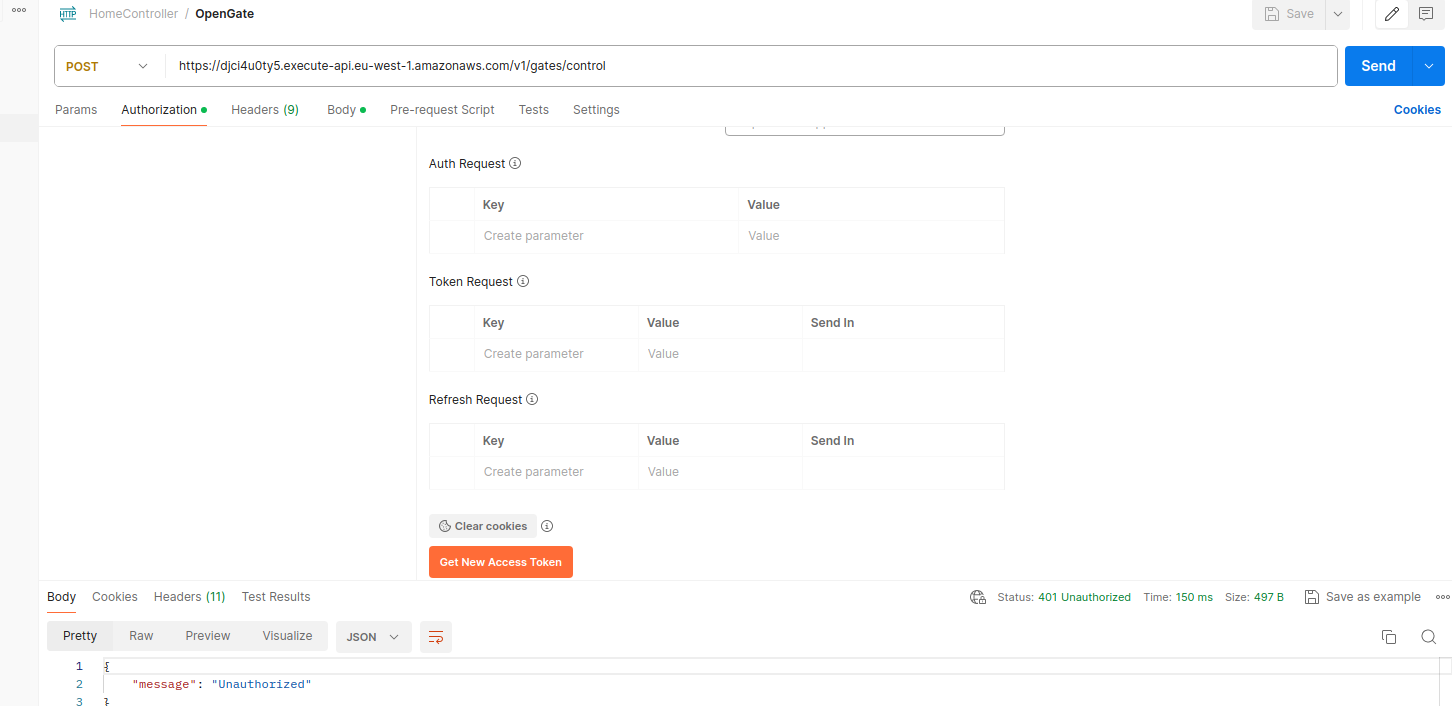The image size is (1452, 706).
Task: Click the Token Request info icon
Action: pyautogui.click(x=523, y=281)
